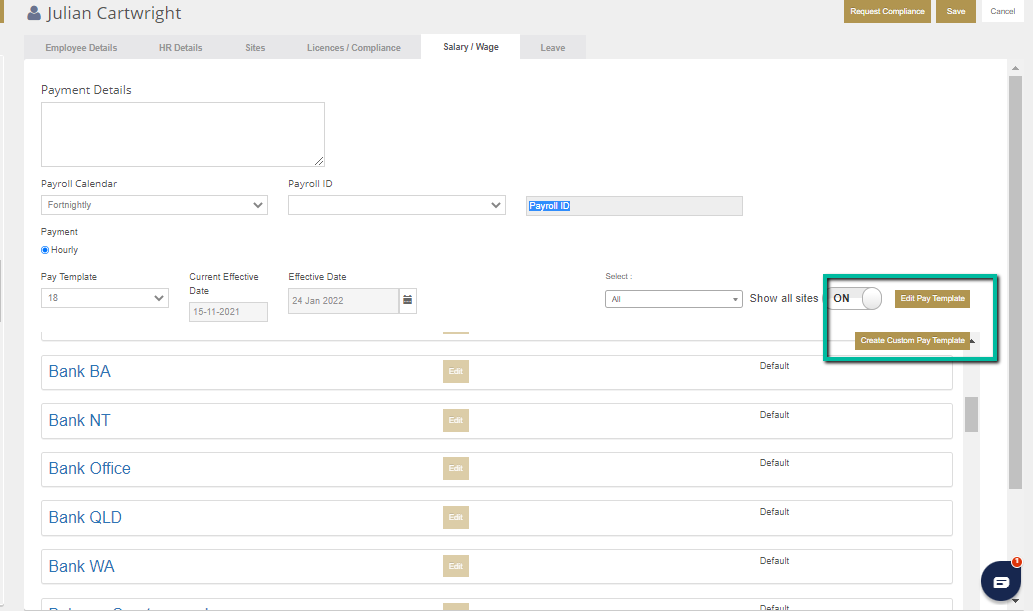Click the pay list scrollbar up arrow
The image size is (1033, 611).
(x=972, y=341)
